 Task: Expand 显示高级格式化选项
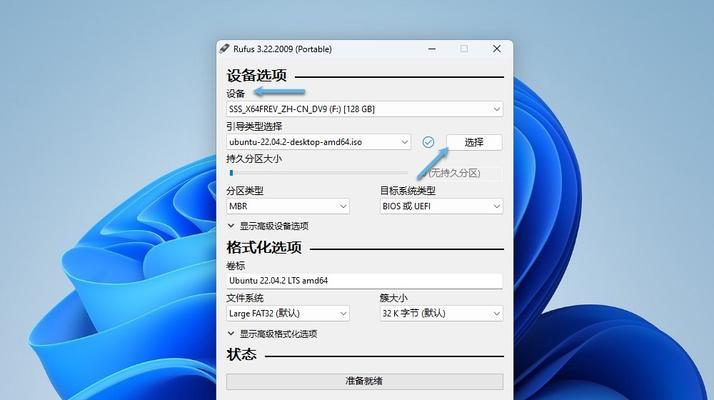click(x=273, y=334)
